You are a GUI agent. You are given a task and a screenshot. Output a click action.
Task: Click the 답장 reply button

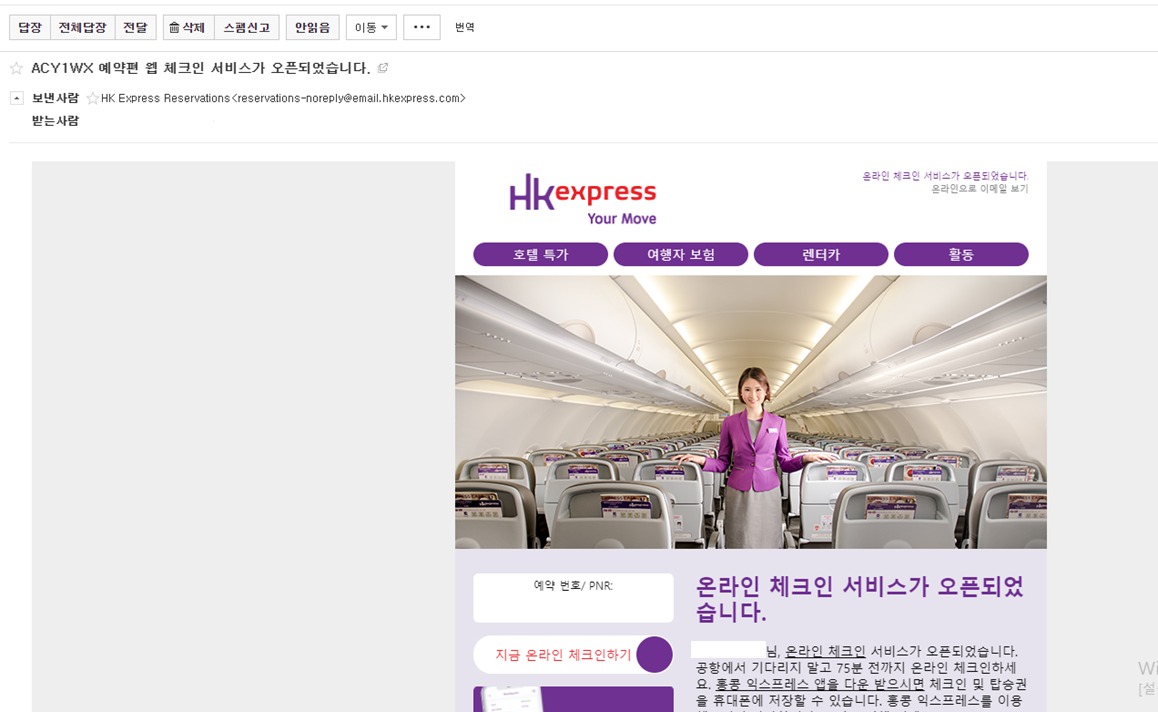30,27
